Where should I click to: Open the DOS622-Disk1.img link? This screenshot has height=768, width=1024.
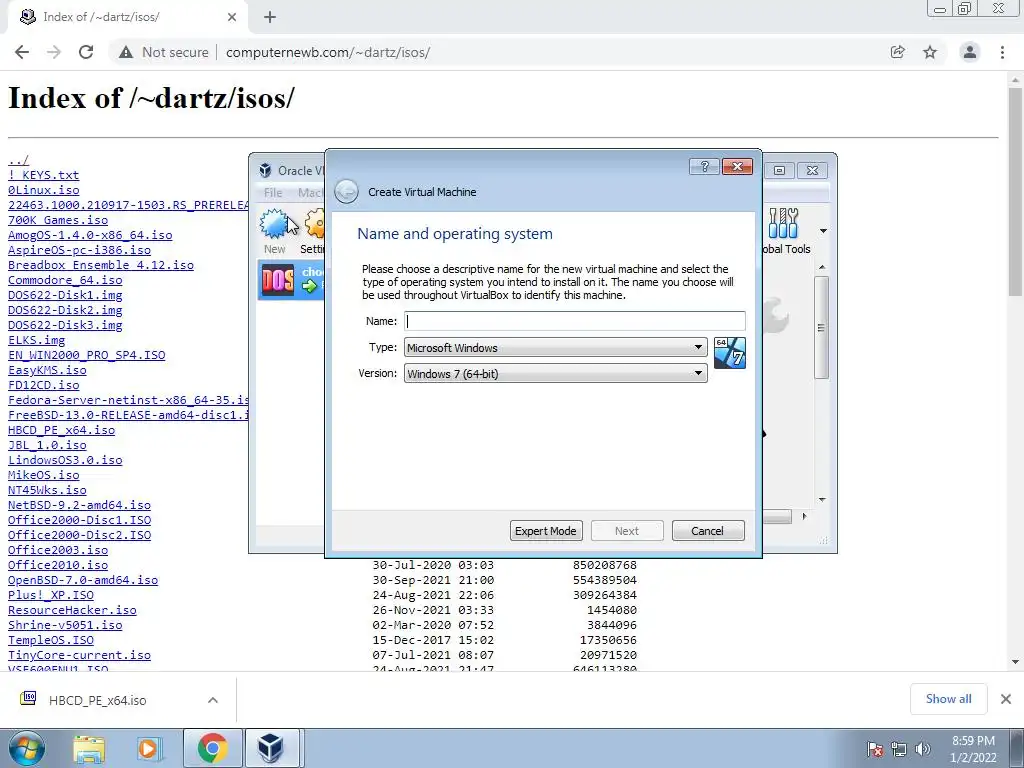point(65,295)
